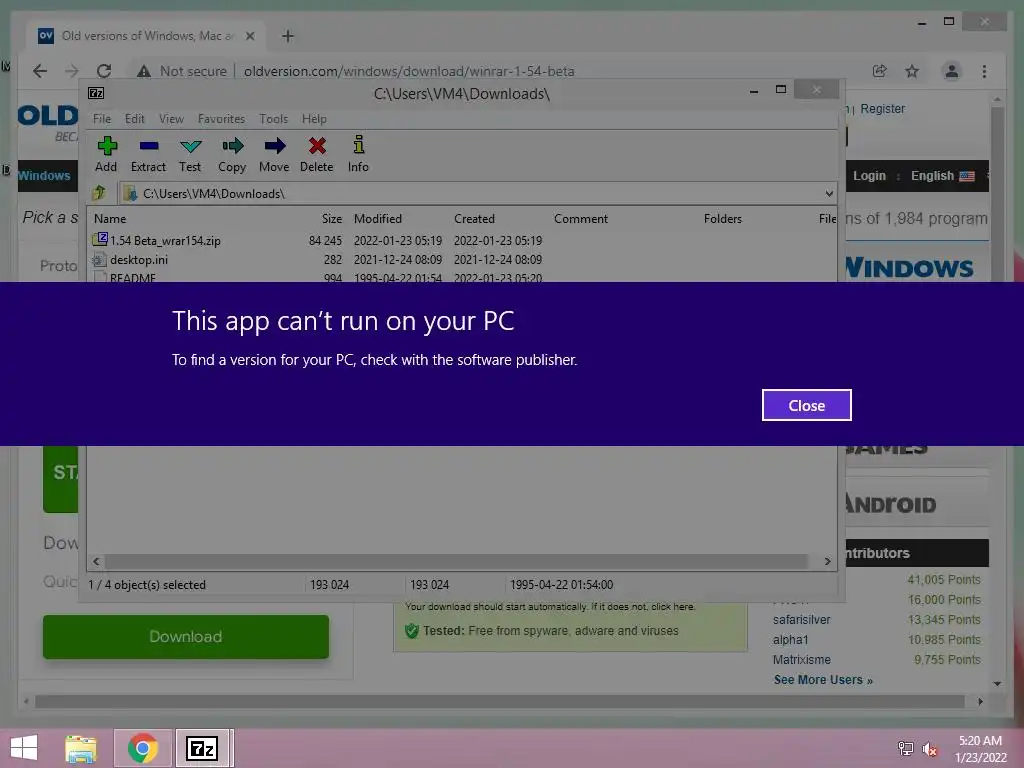This screenshot has width=1024, height=768.
Task: Click the 7-Zip window title icon
Action: pyautogui.click(x=96, y=93)
